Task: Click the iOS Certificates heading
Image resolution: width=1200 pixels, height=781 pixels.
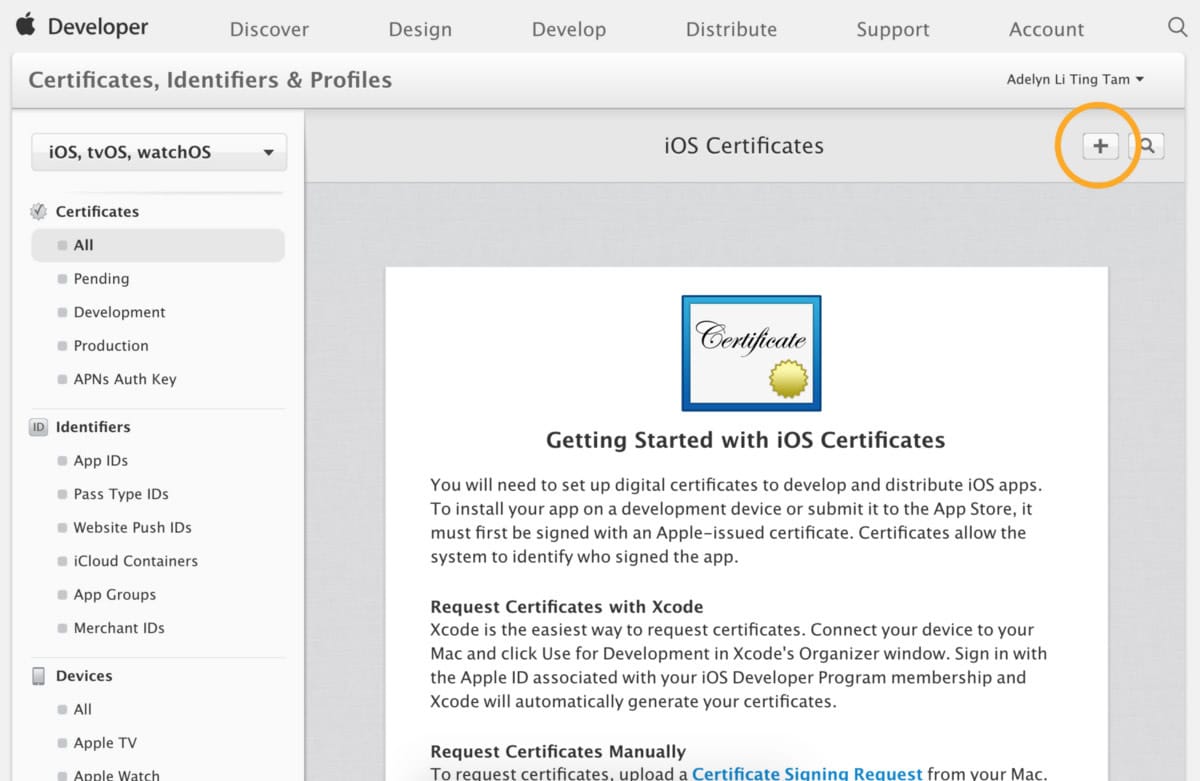Action: coord(744,146)
